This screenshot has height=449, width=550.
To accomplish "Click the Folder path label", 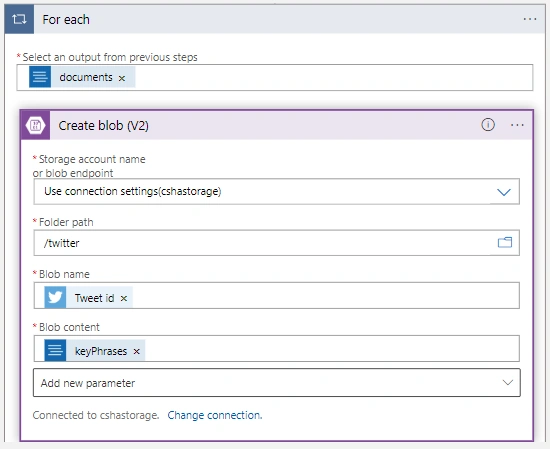I will click(x=66, y=222).
